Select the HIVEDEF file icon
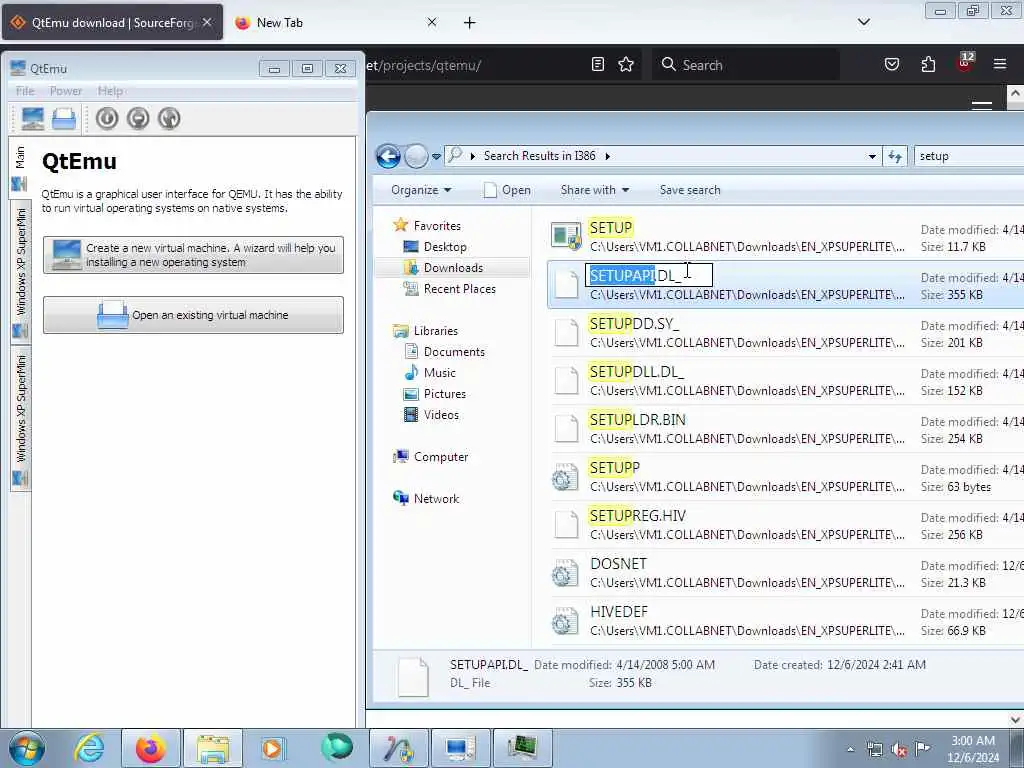The image size is (1024, 768). tap(566, 621)
